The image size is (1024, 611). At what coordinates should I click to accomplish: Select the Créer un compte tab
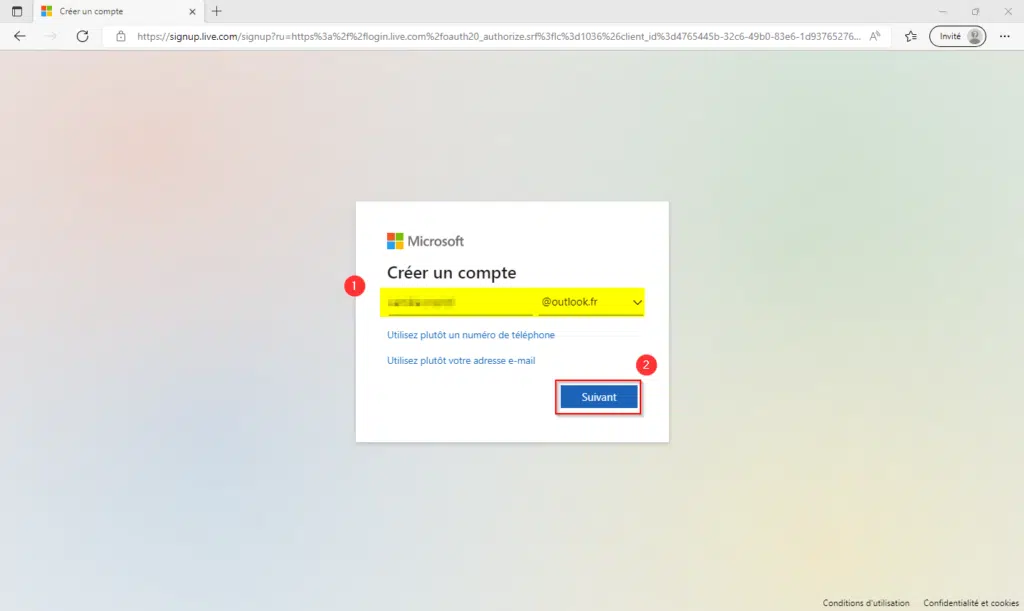point(118,11)
